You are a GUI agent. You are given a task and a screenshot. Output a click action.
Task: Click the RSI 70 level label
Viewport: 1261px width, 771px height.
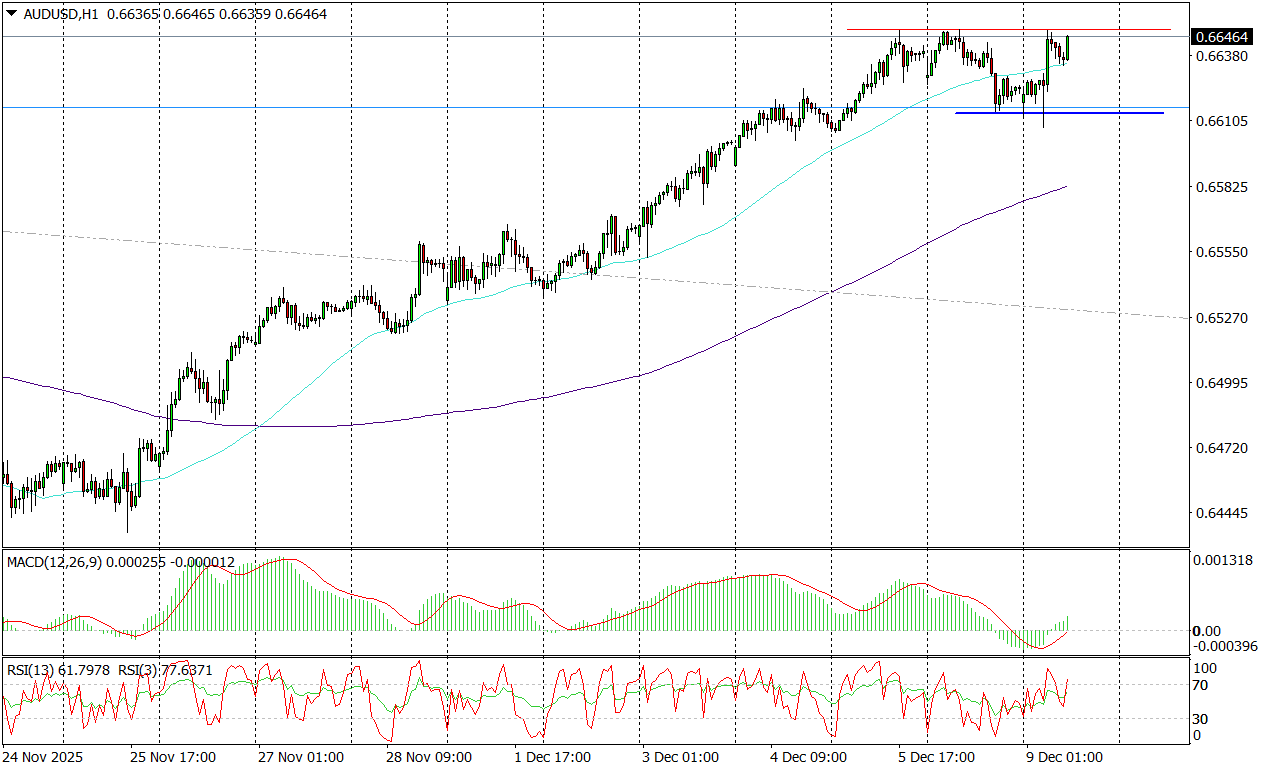[x=1203, y=686]
